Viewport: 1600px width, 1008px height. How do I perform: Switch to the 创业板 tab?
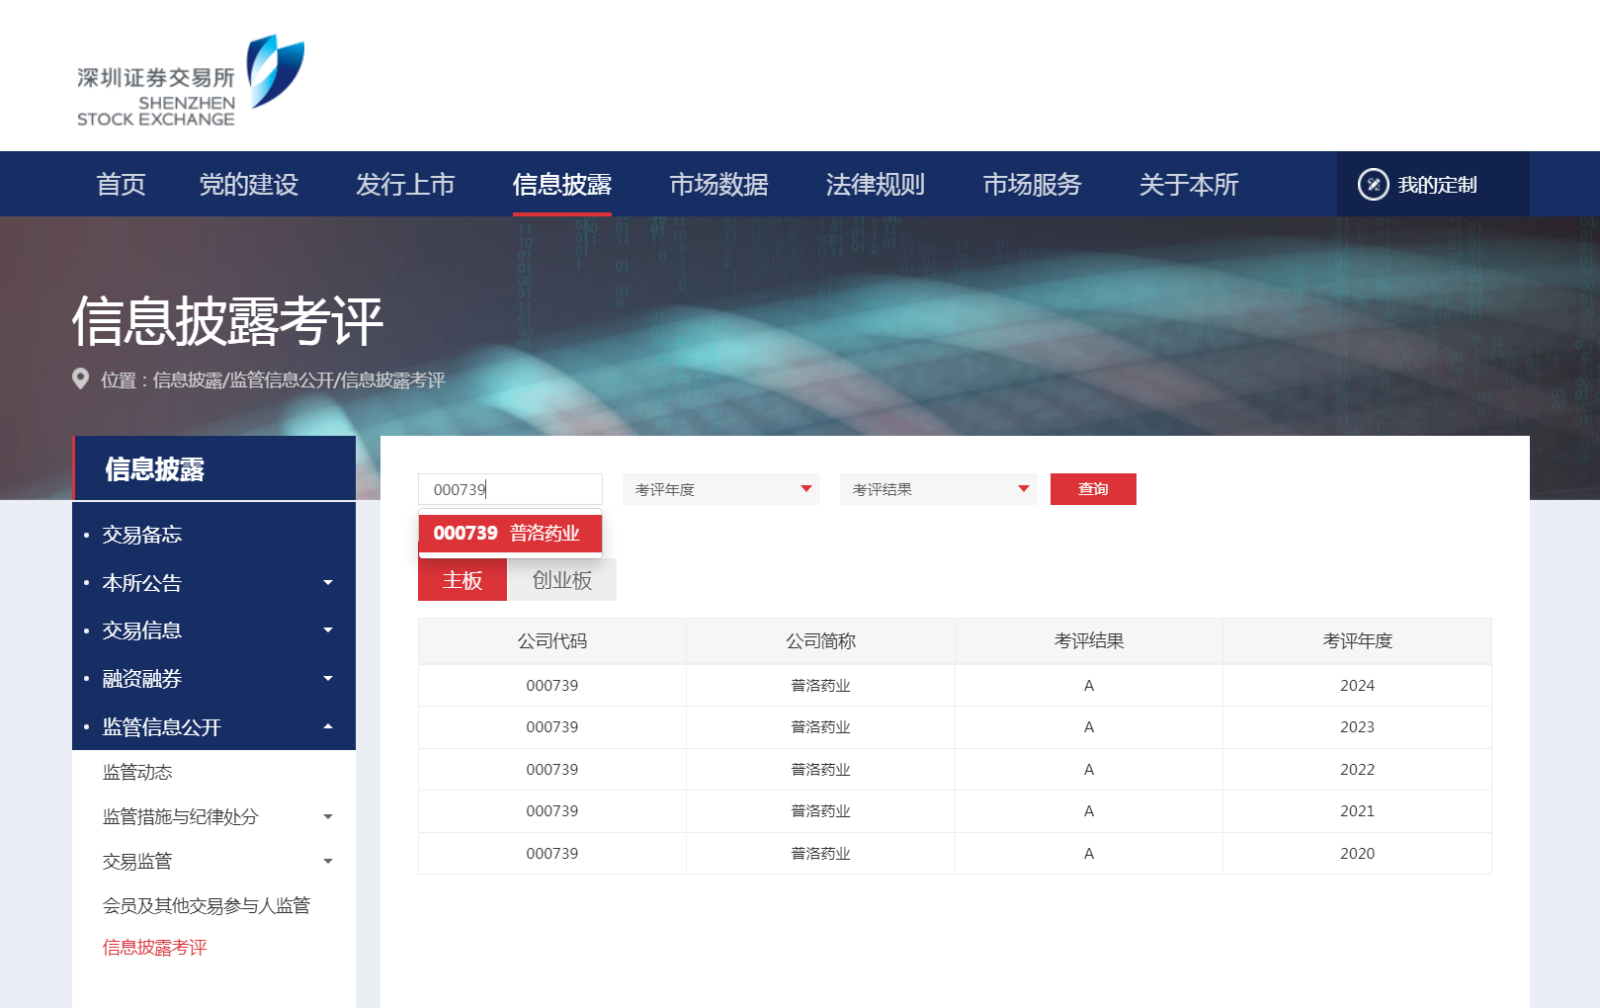tap(562, 579)
